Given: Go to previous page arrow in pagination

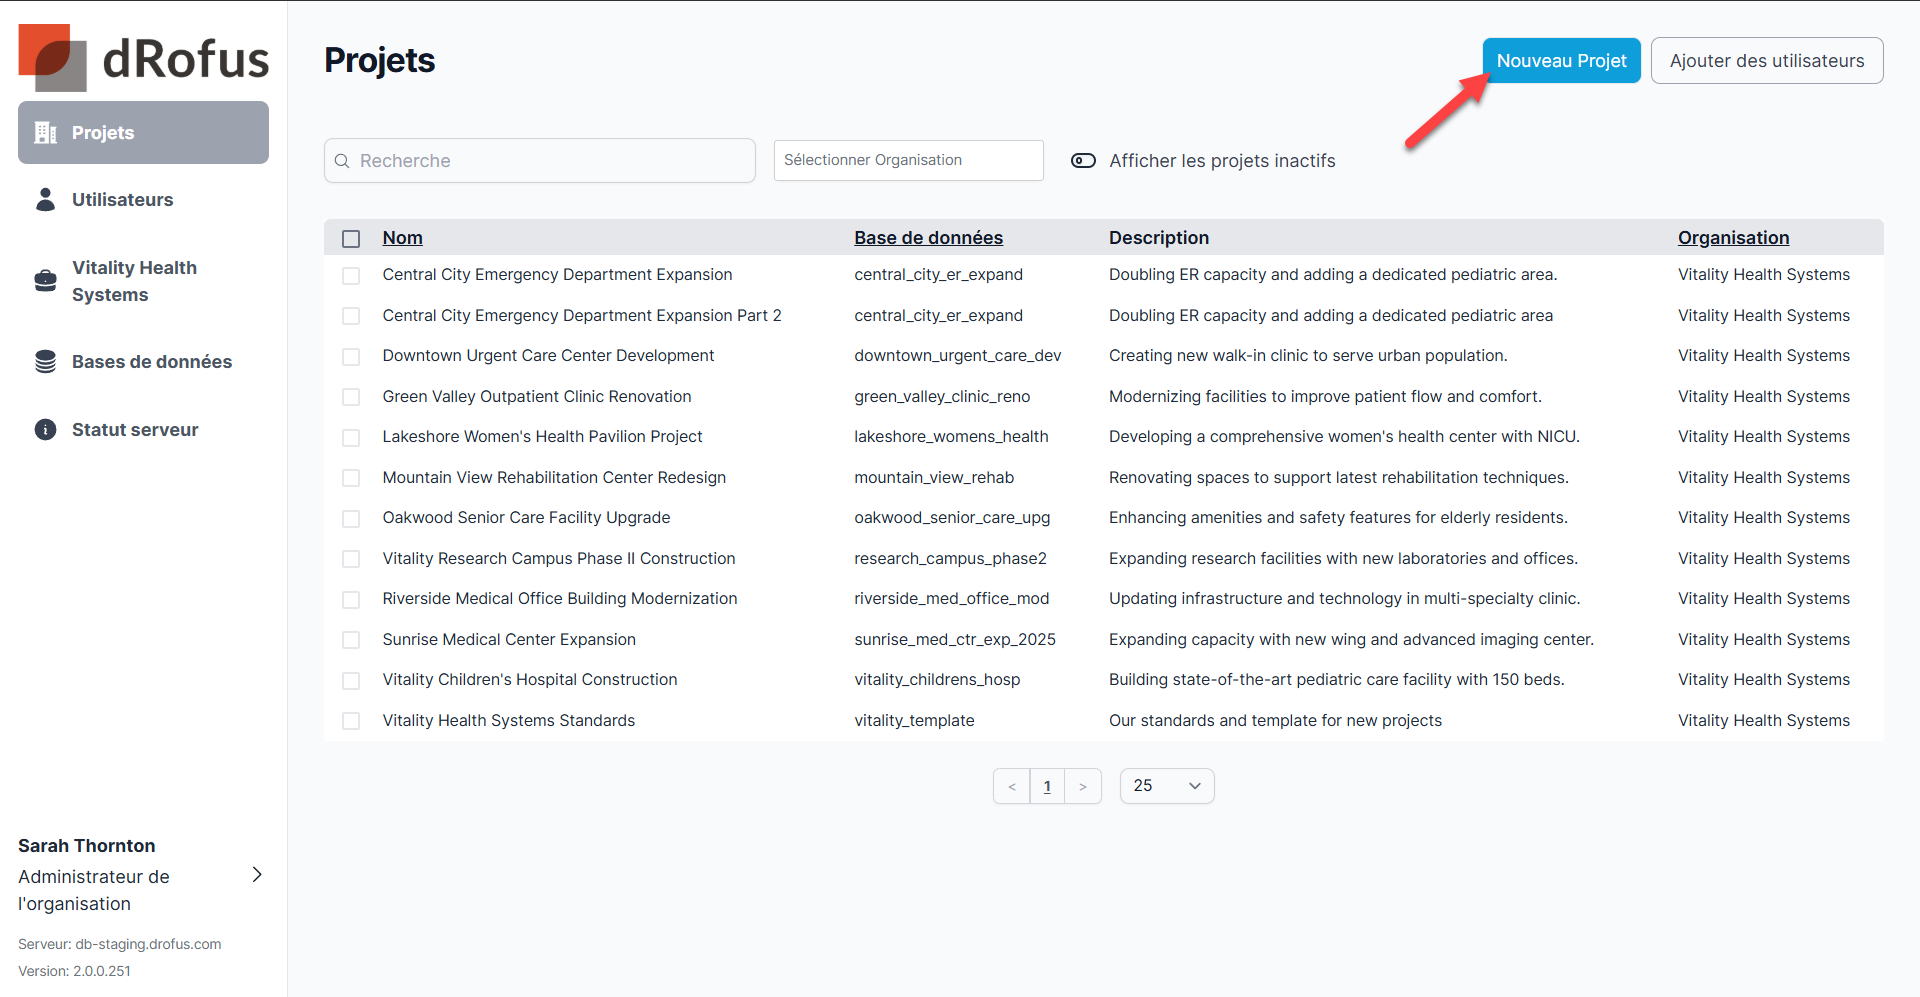Looking at the screenshot, I should point(1012,787).
